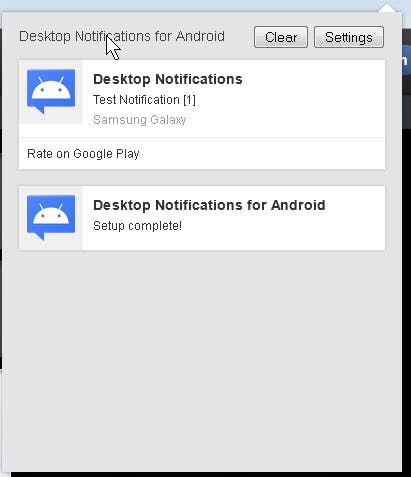Open the Settings button
The height and width of the screenshot is (477, 411).
[x=349, y=37]
